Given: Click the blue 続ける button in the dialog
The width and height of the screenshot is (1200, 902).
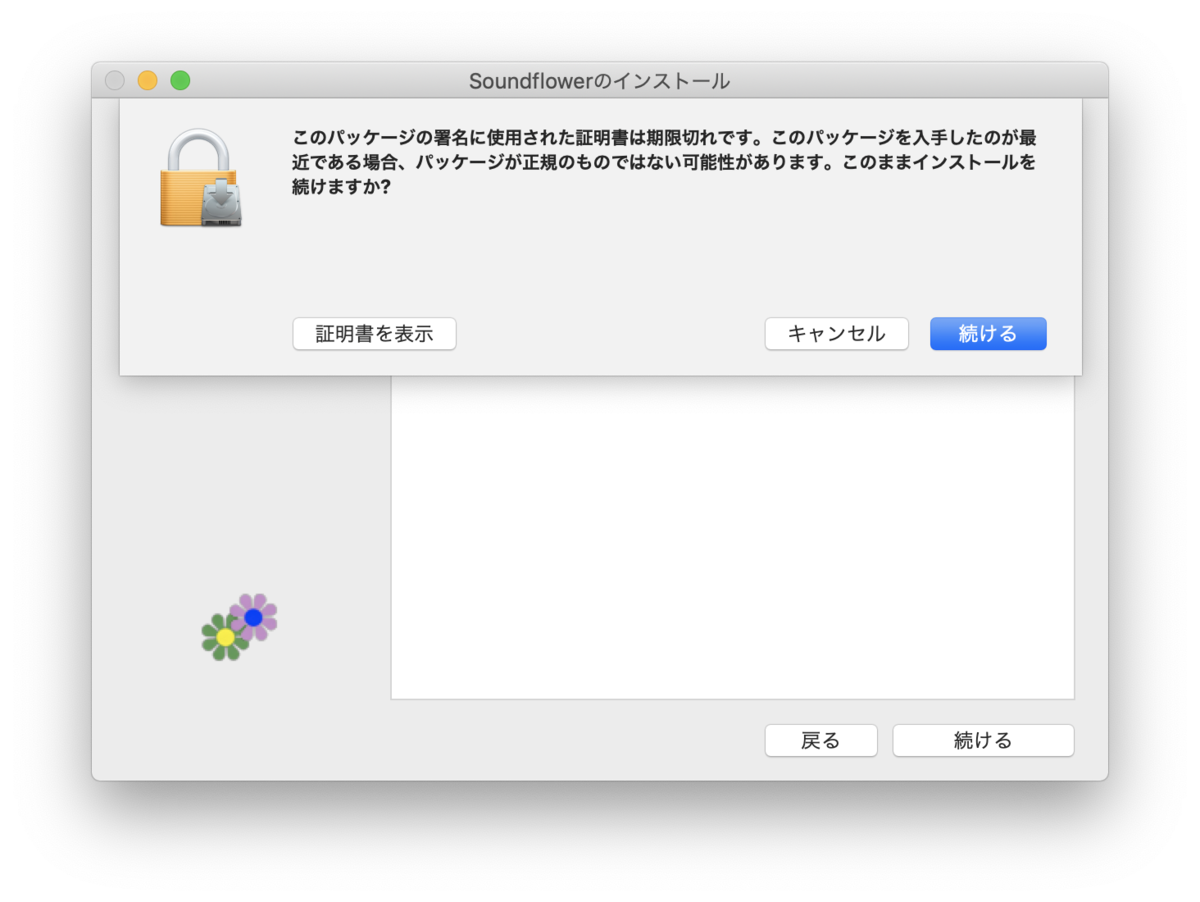Looking at the screenshot, I should pyautogui.click(x=988, y=334).
